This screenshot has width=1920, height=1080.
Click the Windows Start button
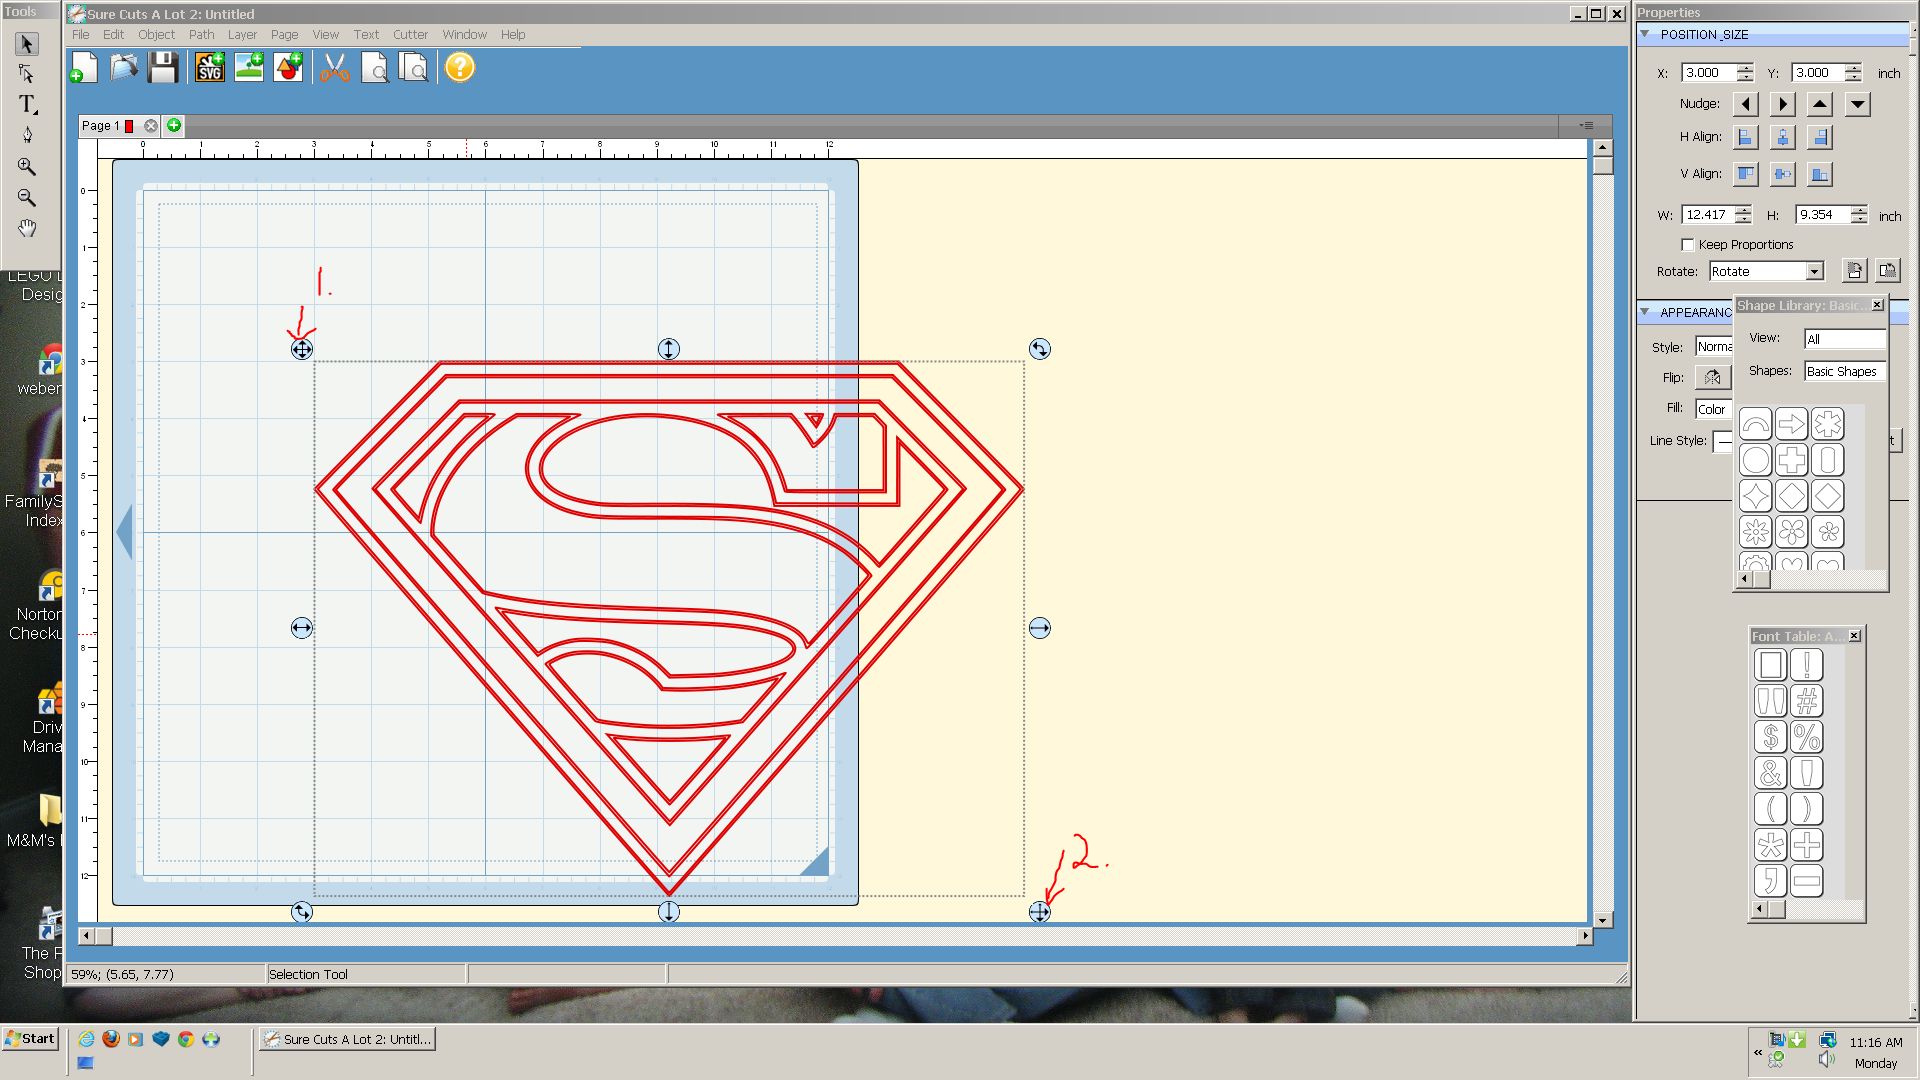30,1039
